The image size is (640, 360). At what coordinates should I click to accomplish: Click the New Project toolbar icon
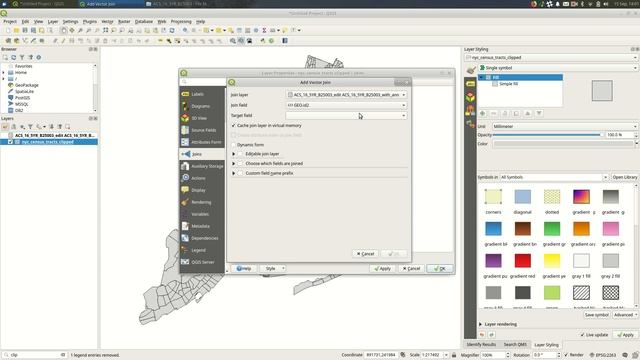(x=8, y=30)
